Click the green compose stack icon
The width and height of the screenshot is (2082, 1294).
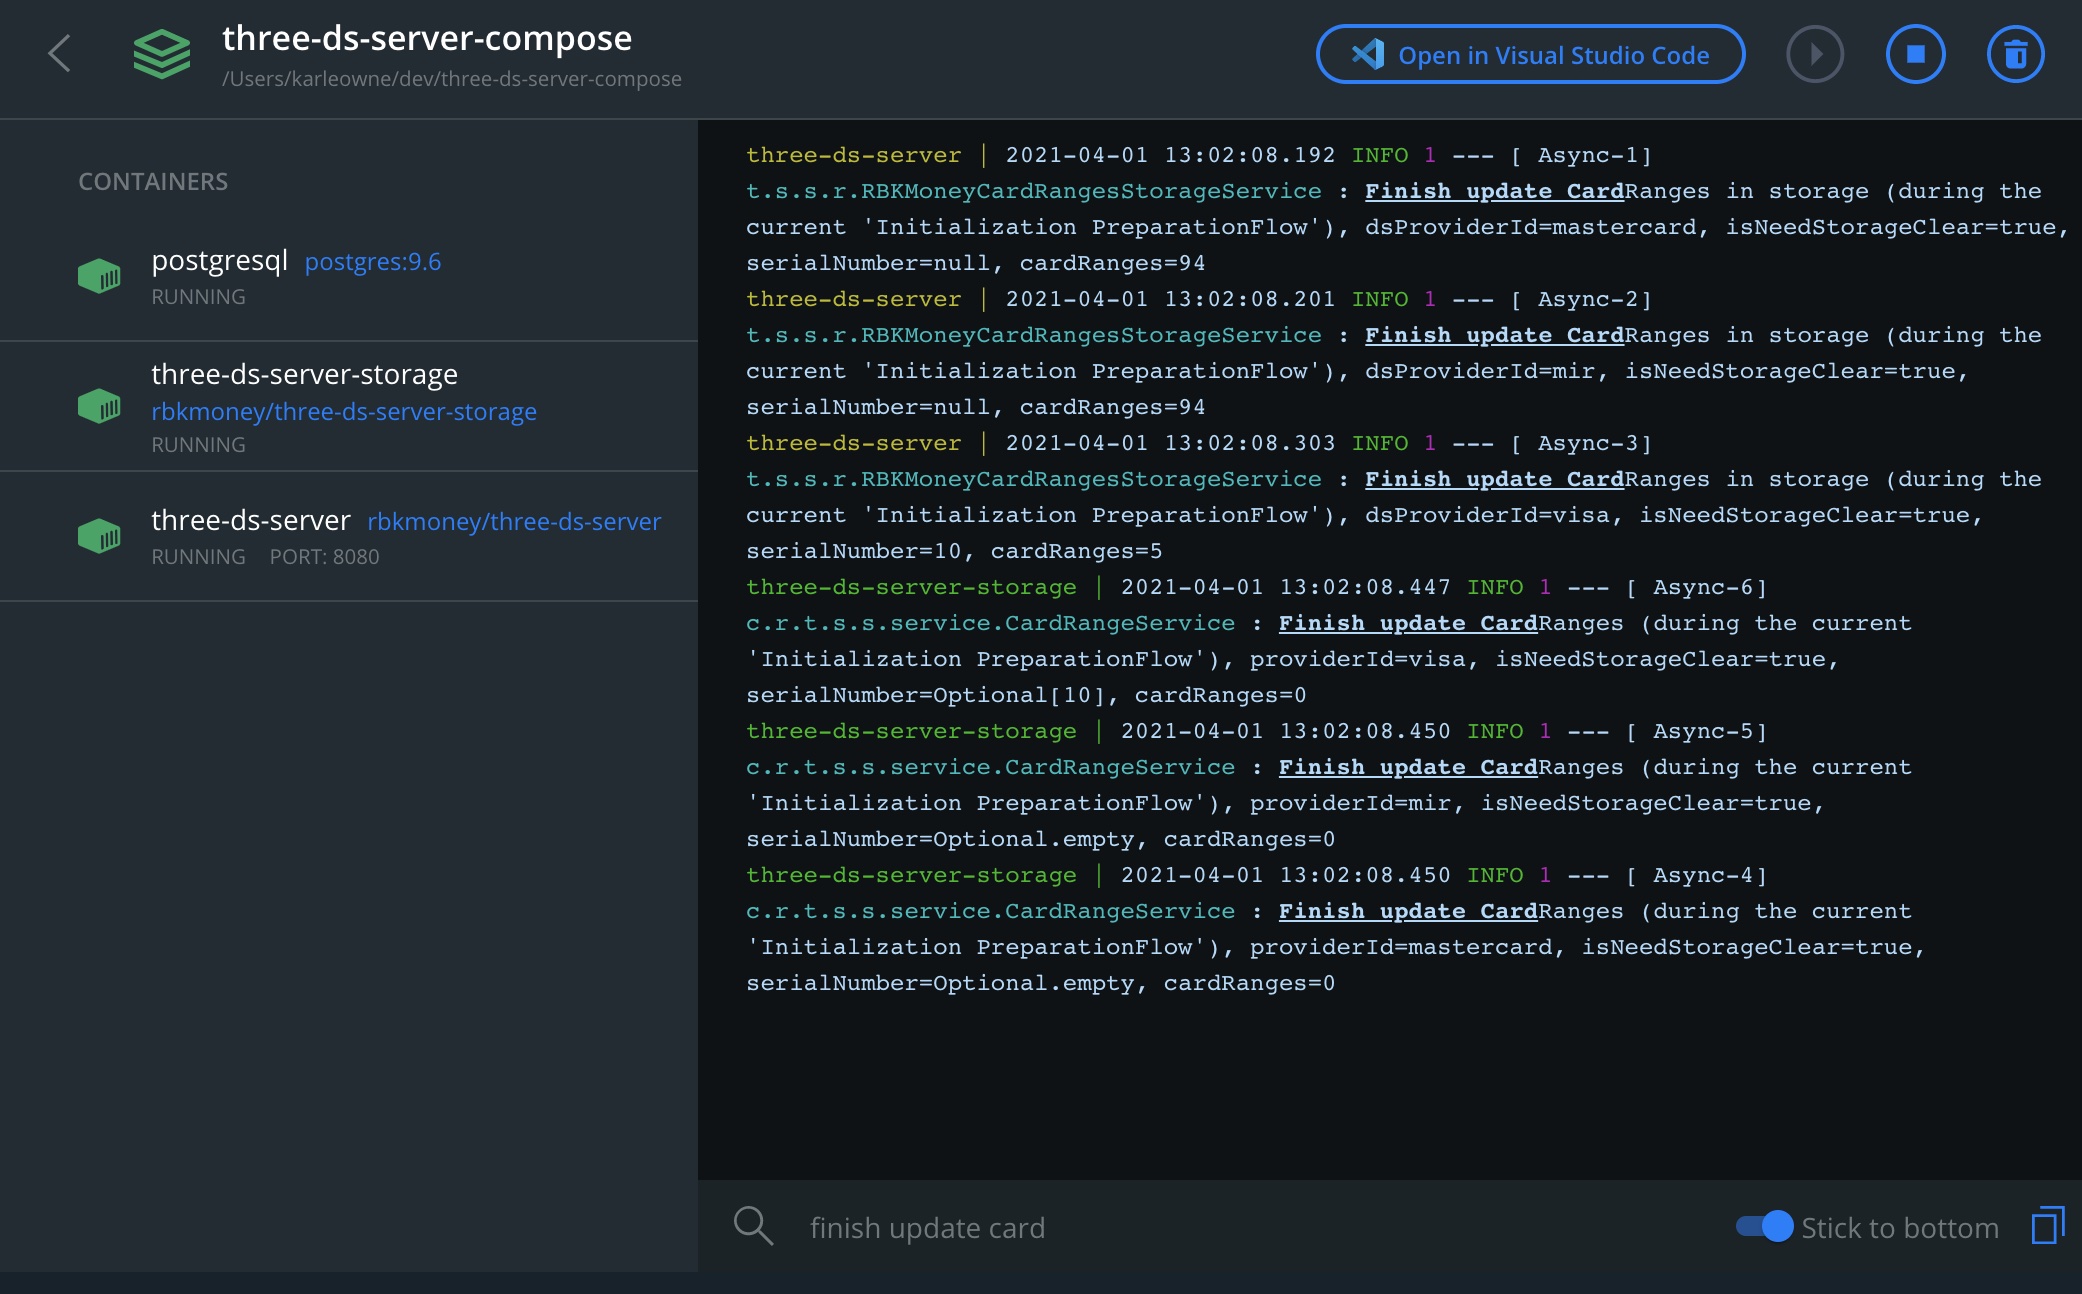pyautogui.click(x=162, y=54)
